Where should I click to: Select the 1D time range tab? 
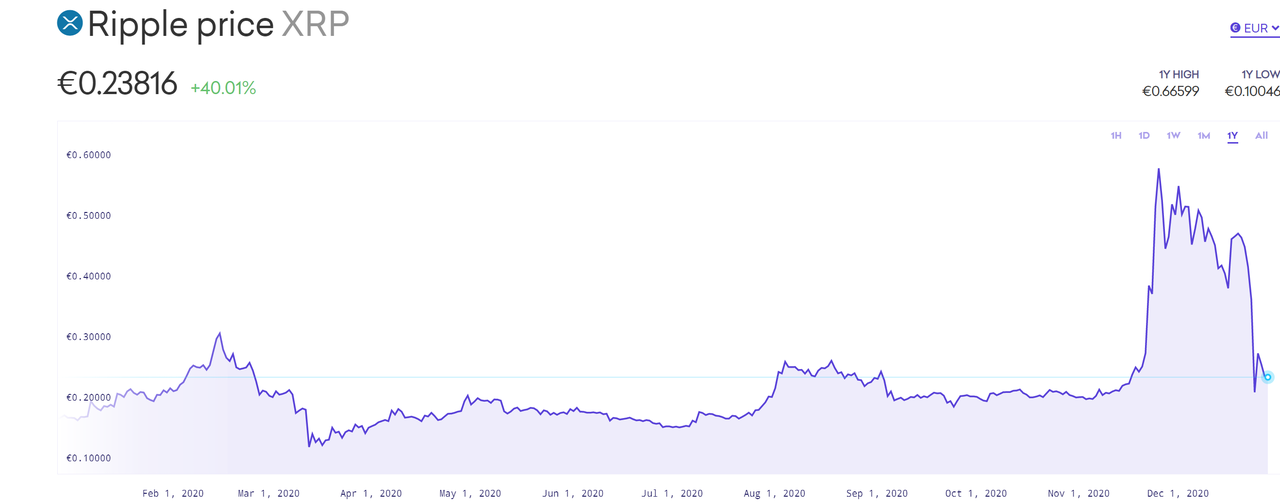[1144, 136]
